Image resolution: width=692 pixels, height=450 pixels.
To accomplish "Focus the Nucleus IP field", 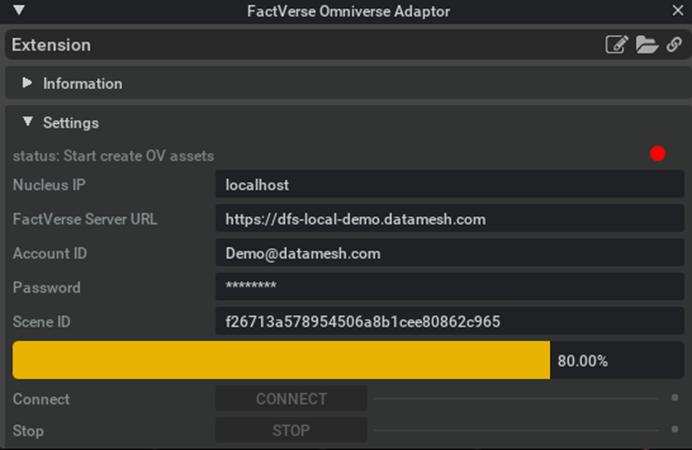I will point(450,185).
